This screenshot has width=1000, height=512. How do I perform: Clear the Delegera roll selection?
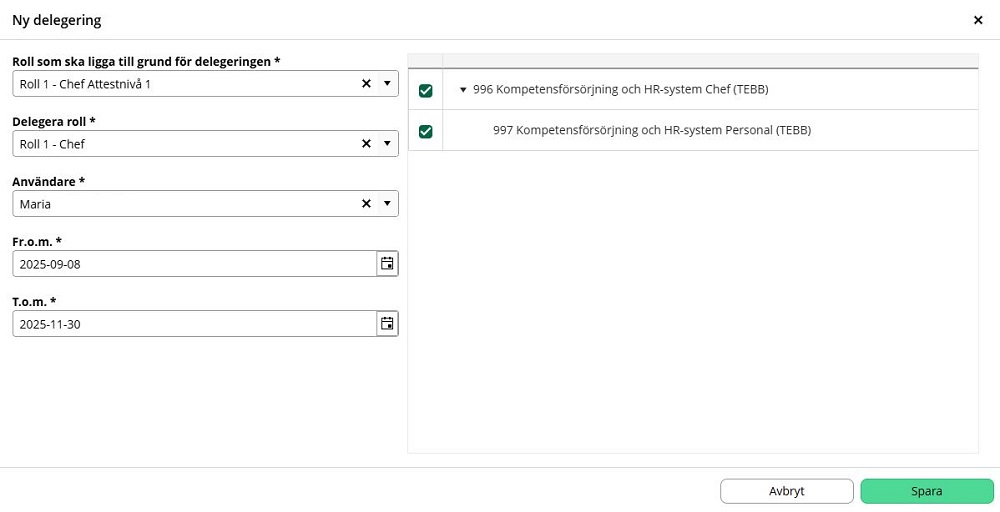(x=366, y=144)
